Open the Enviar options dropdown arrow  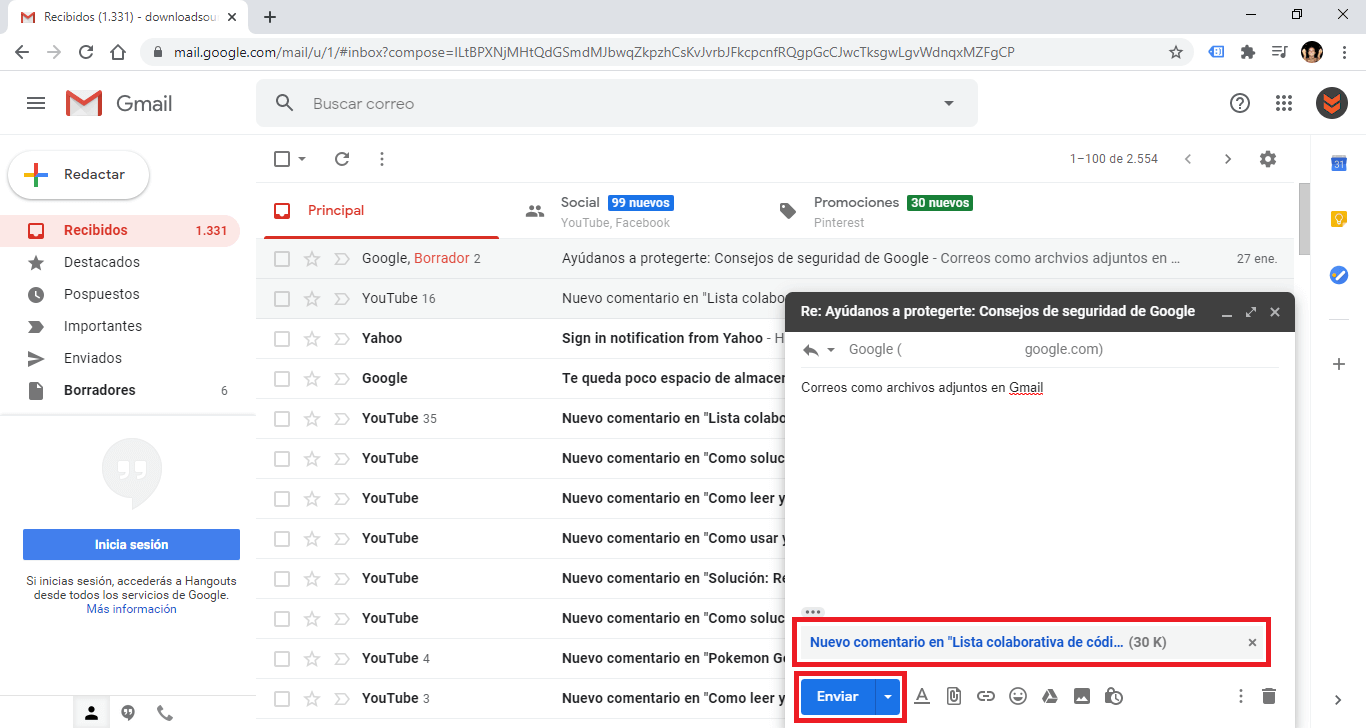[886, 696]
